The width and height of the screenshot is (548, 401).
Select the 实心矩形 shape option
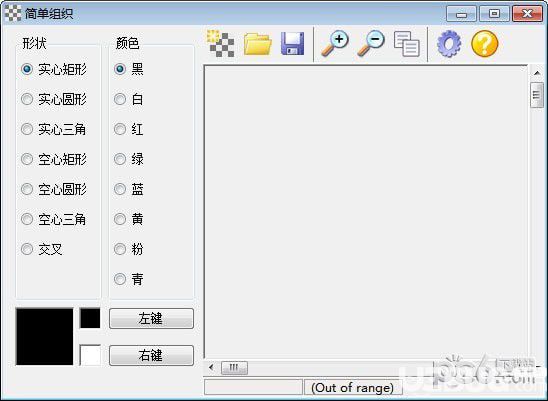click(x=54, y=69)
